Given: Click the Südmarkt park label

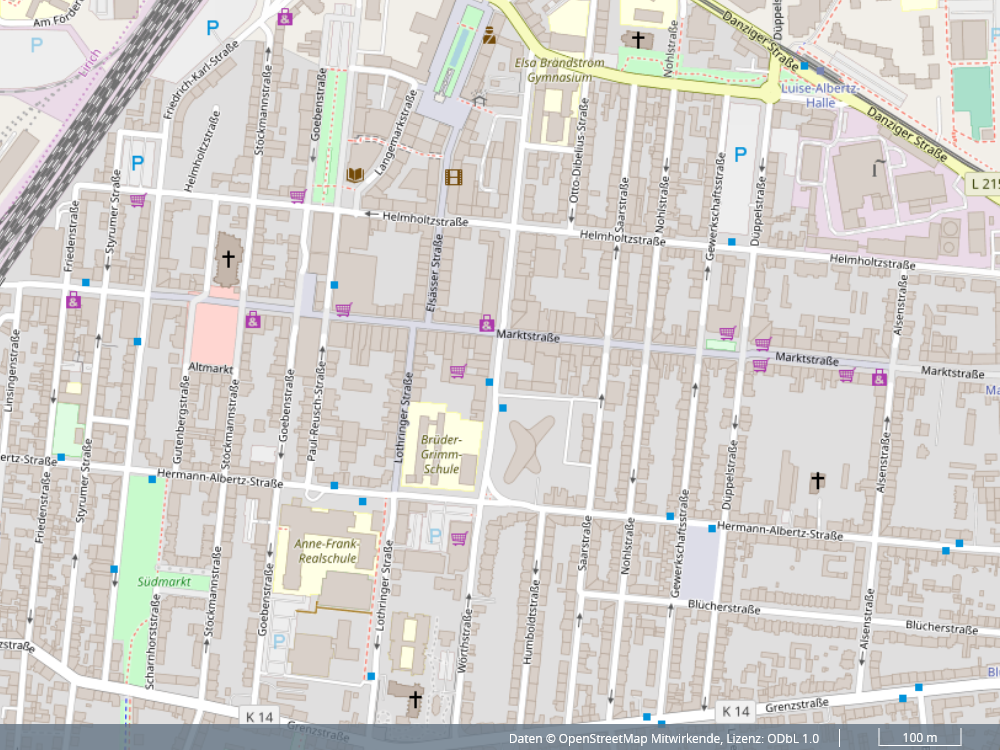Looking at the screenshot, I should click(163, 580).
